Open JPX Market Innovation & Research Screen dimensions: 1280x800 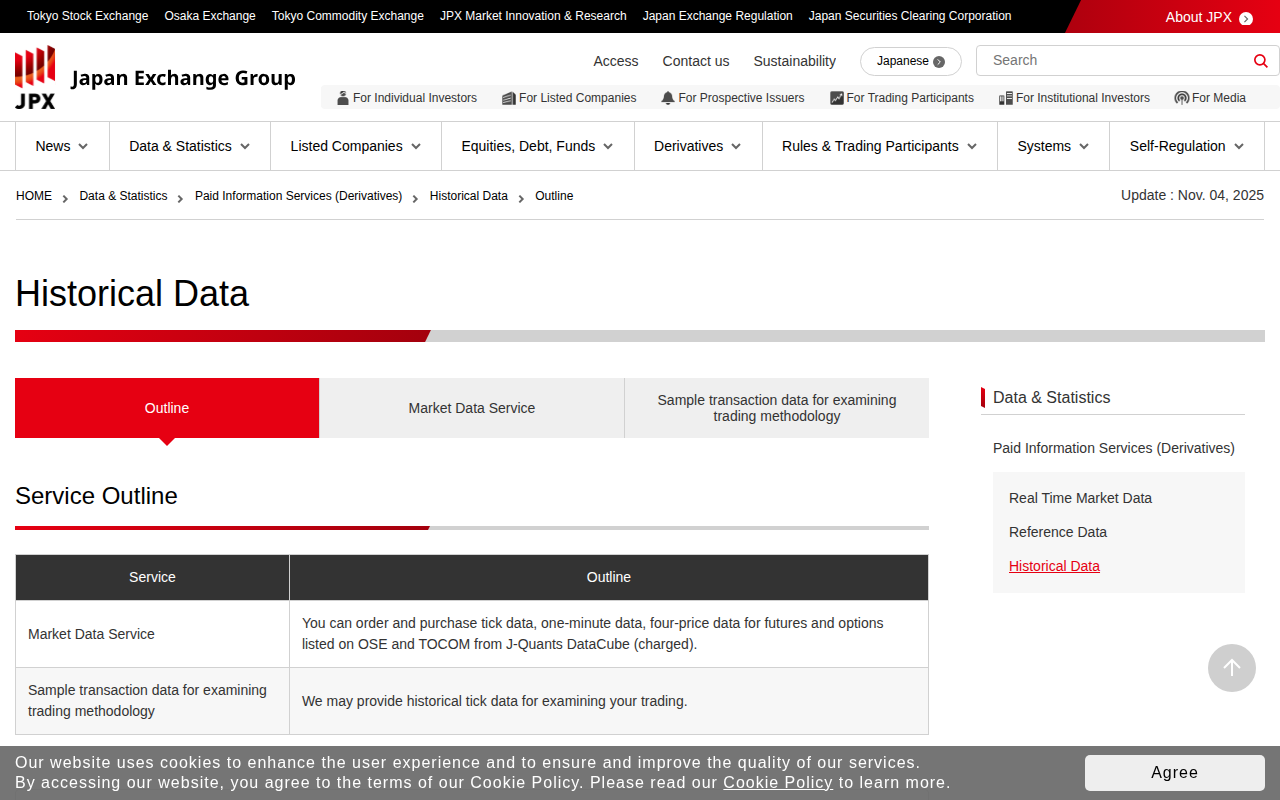[x=533, y=16]
